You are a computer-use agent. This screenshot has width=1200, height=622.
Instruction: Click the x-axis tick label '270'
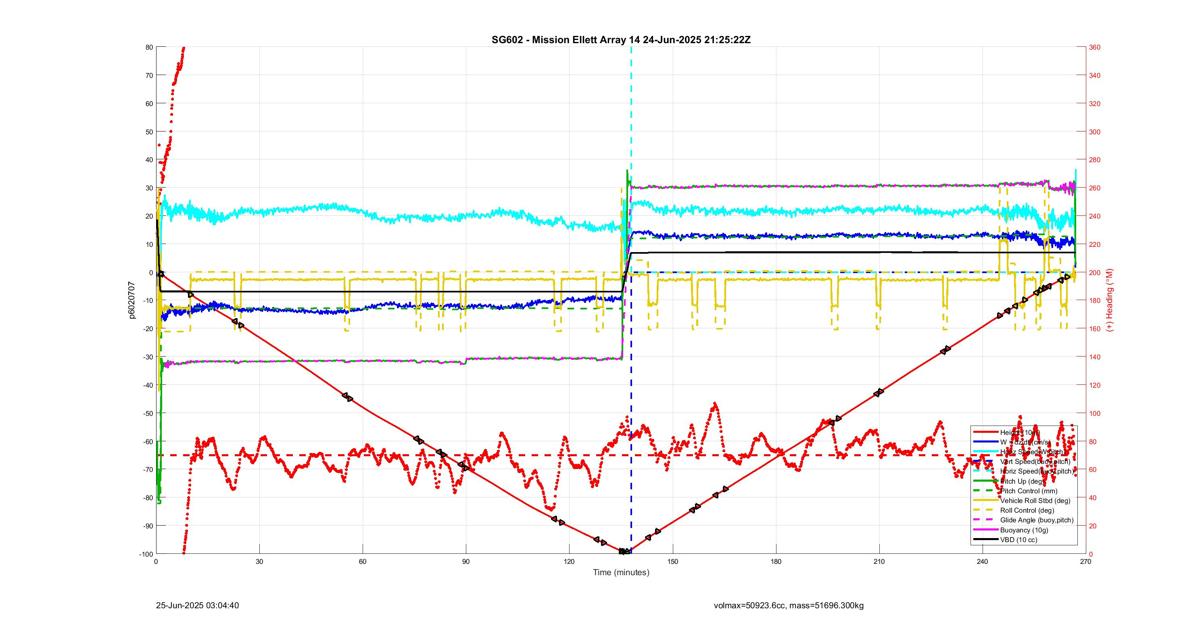point(1085,561)
